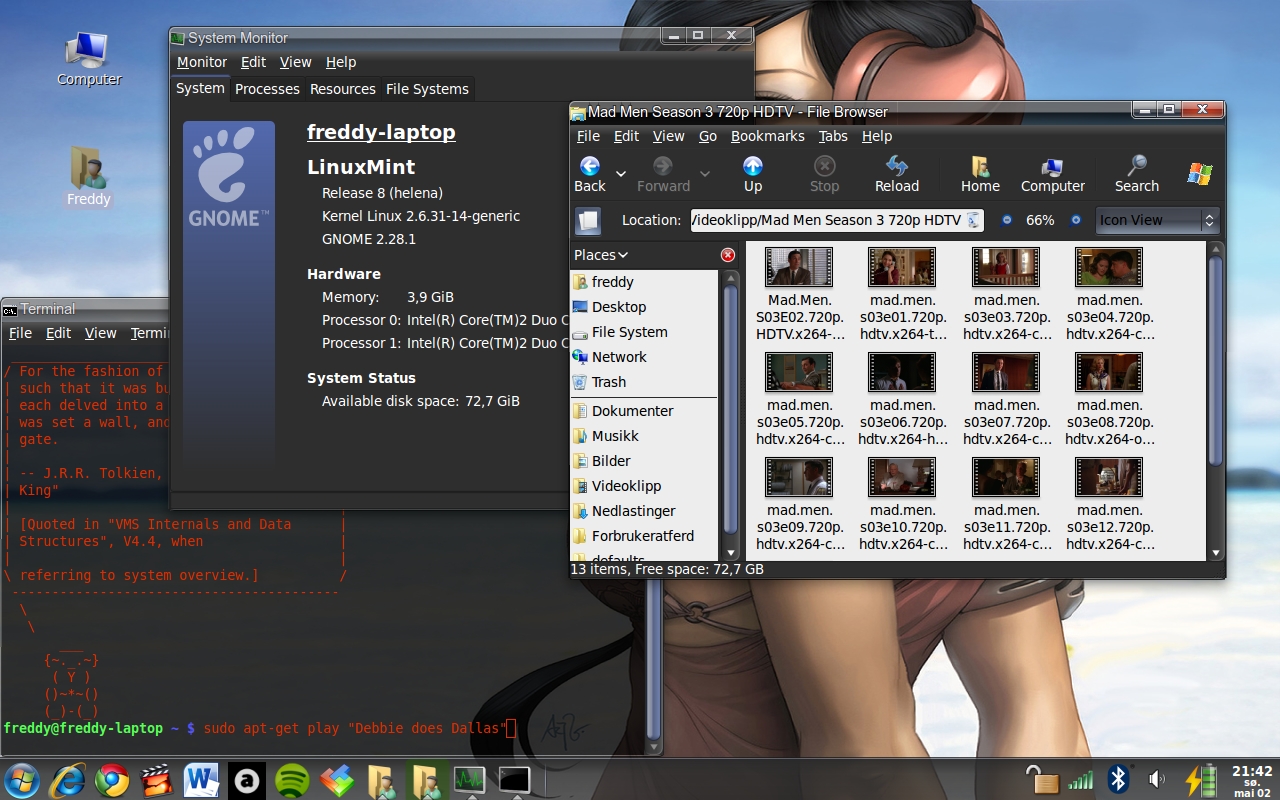
Task: Launch Chrome from the taskbar
Action: (x=112, y=780)
